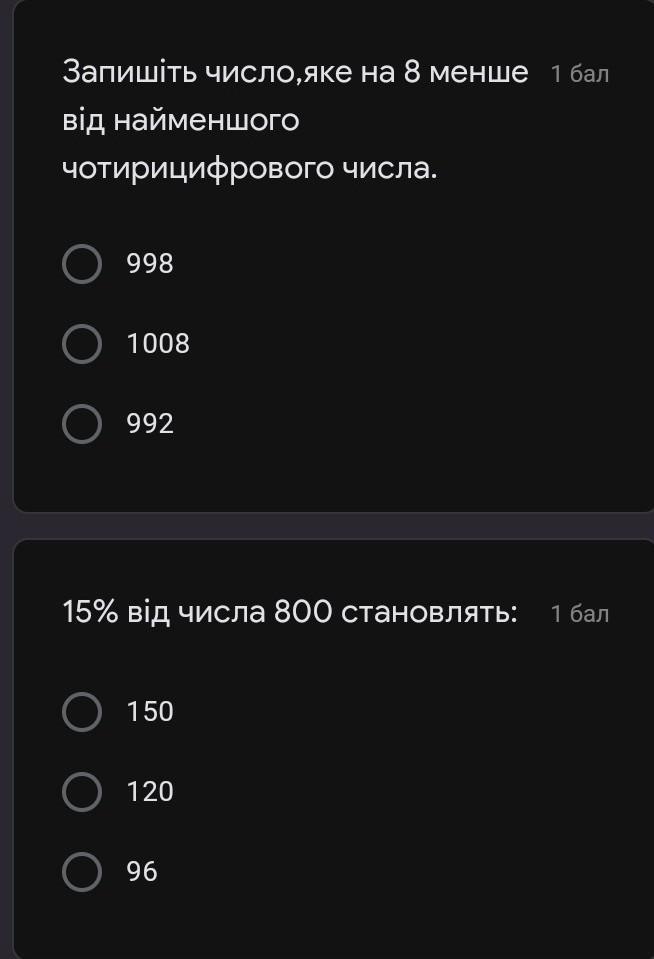Click the question text starting "Запишіть число"

click(295, 73)
